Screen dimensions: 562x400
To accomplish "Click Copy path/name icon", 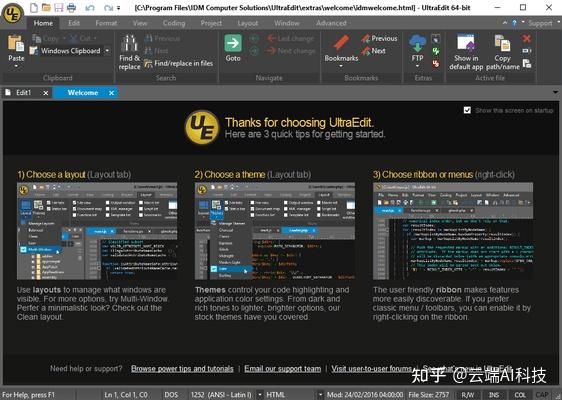I will [502, 43].
